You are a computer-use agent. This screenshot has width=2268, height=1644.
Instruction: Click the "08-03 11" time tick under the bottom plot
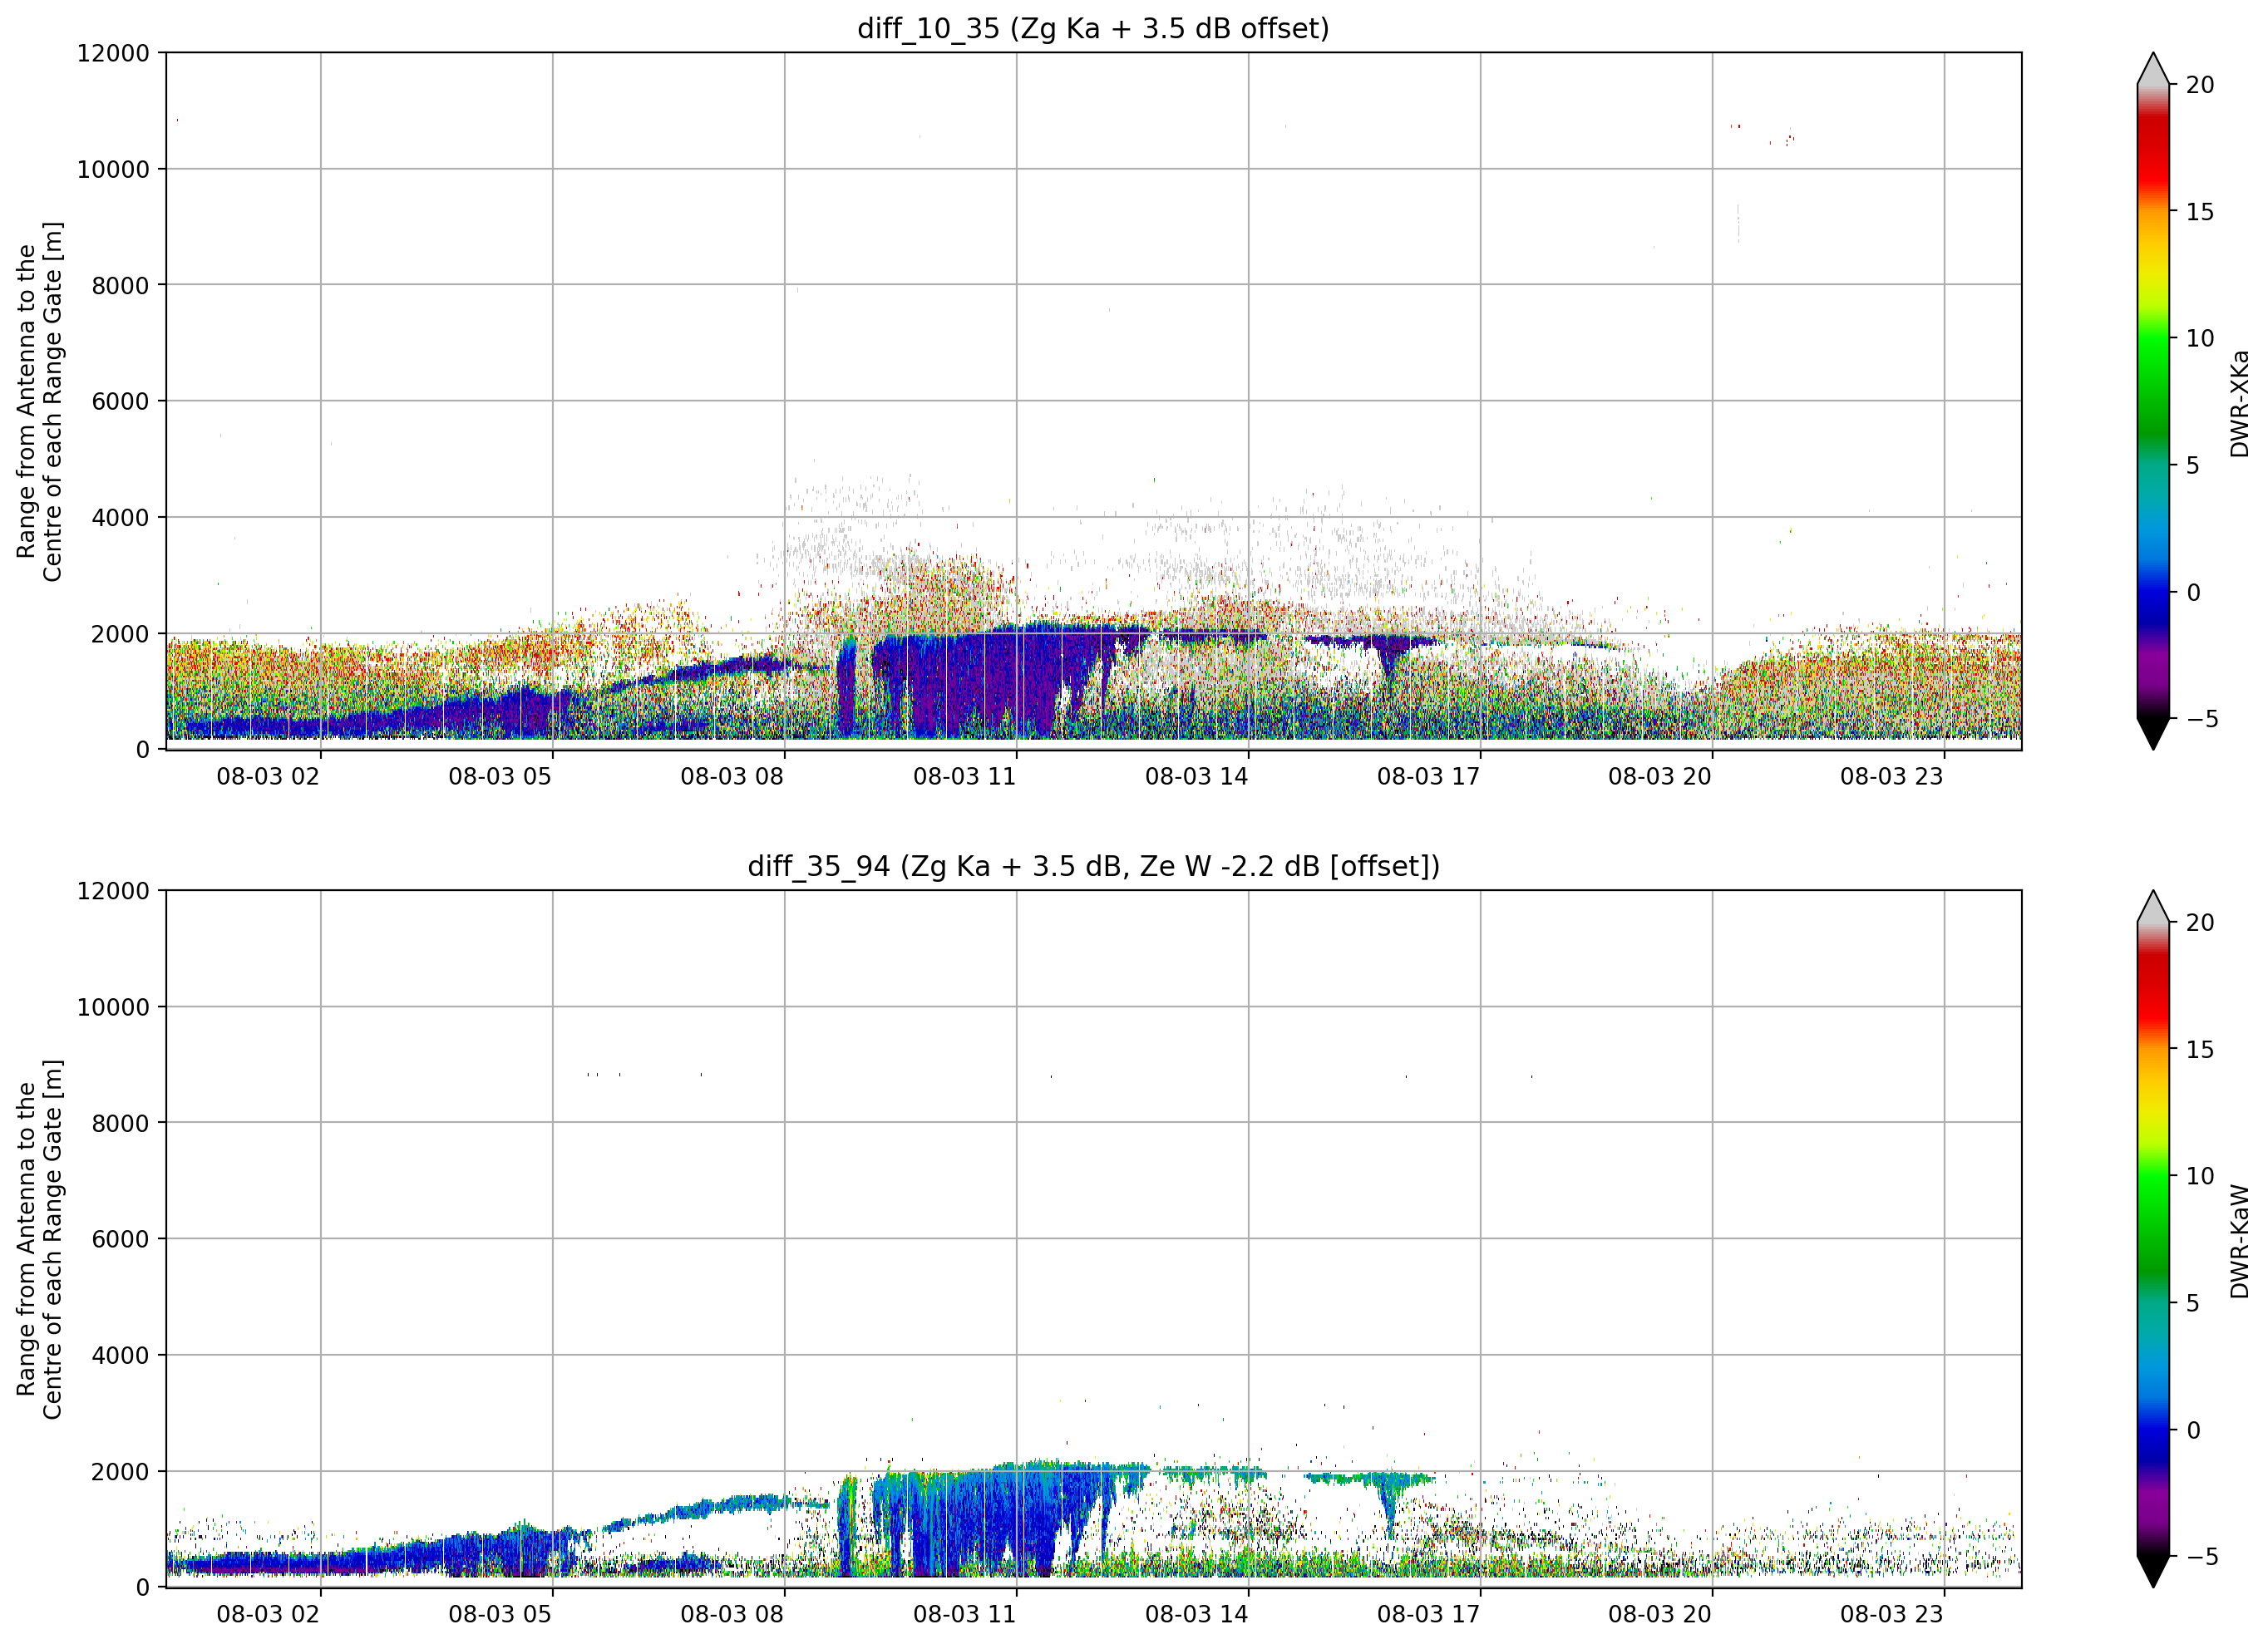click(964, 1614)
